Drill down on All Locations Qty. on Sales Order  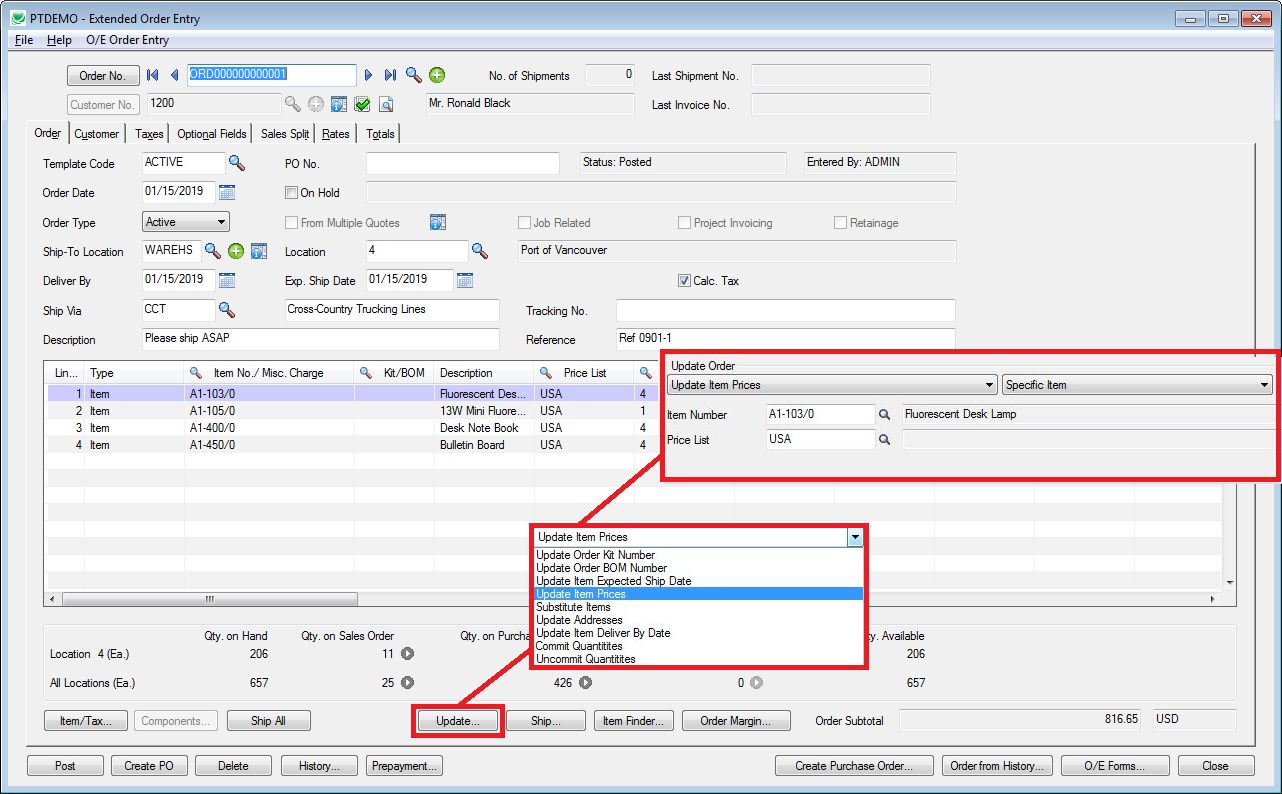[407, 683]
